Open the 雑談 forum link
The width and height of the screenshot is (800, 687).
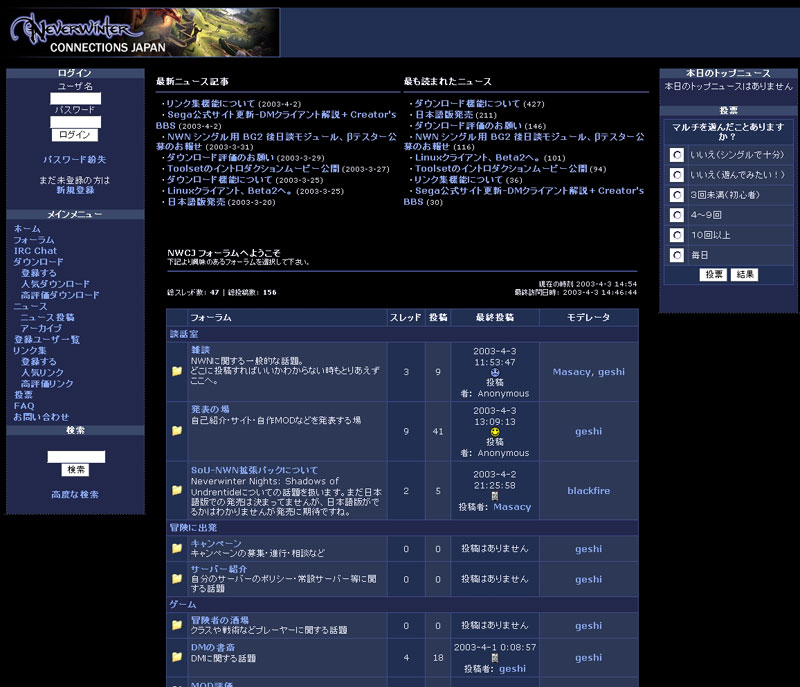pyautogui.click(x=200, y=350)
